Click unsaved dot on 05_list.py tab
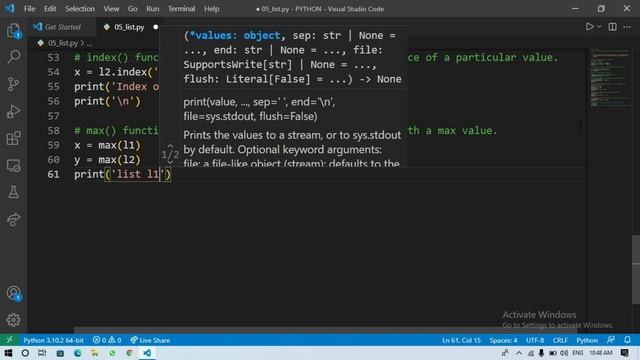640x360 pixels. pos(156,27)
